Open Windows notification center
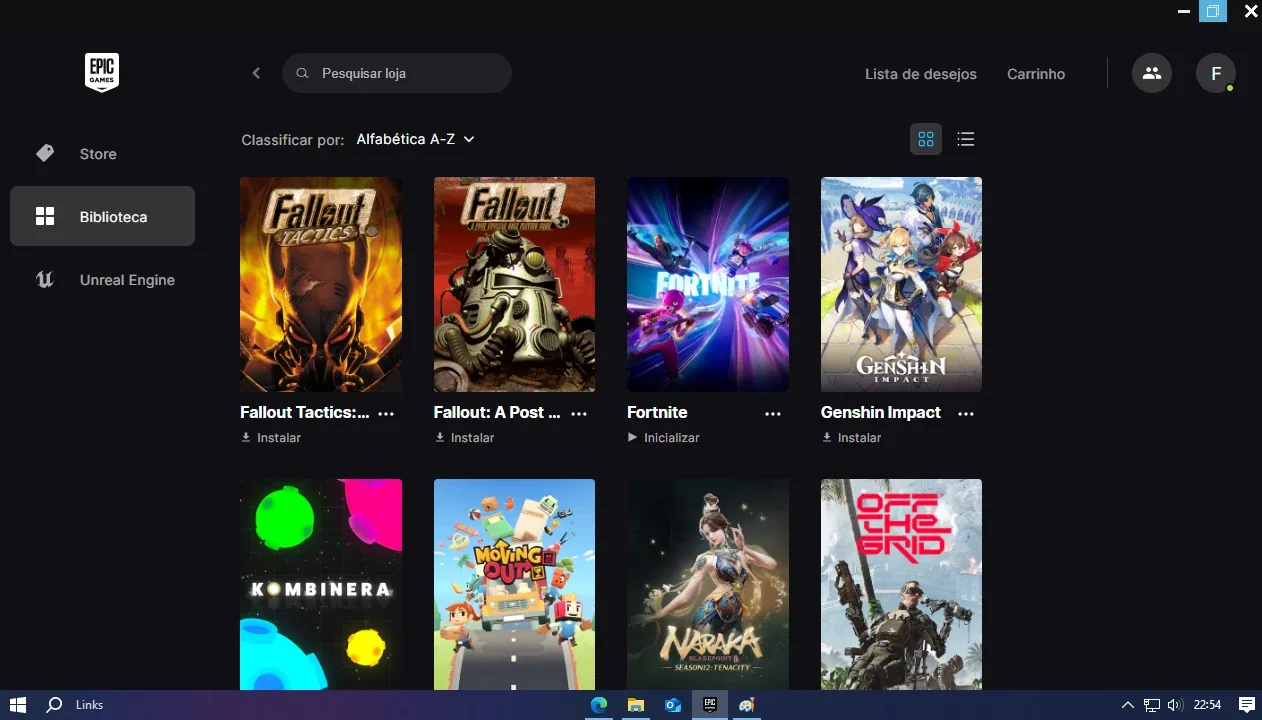Viewport: 1262px width, 720px height. (x=1246, y=705)
